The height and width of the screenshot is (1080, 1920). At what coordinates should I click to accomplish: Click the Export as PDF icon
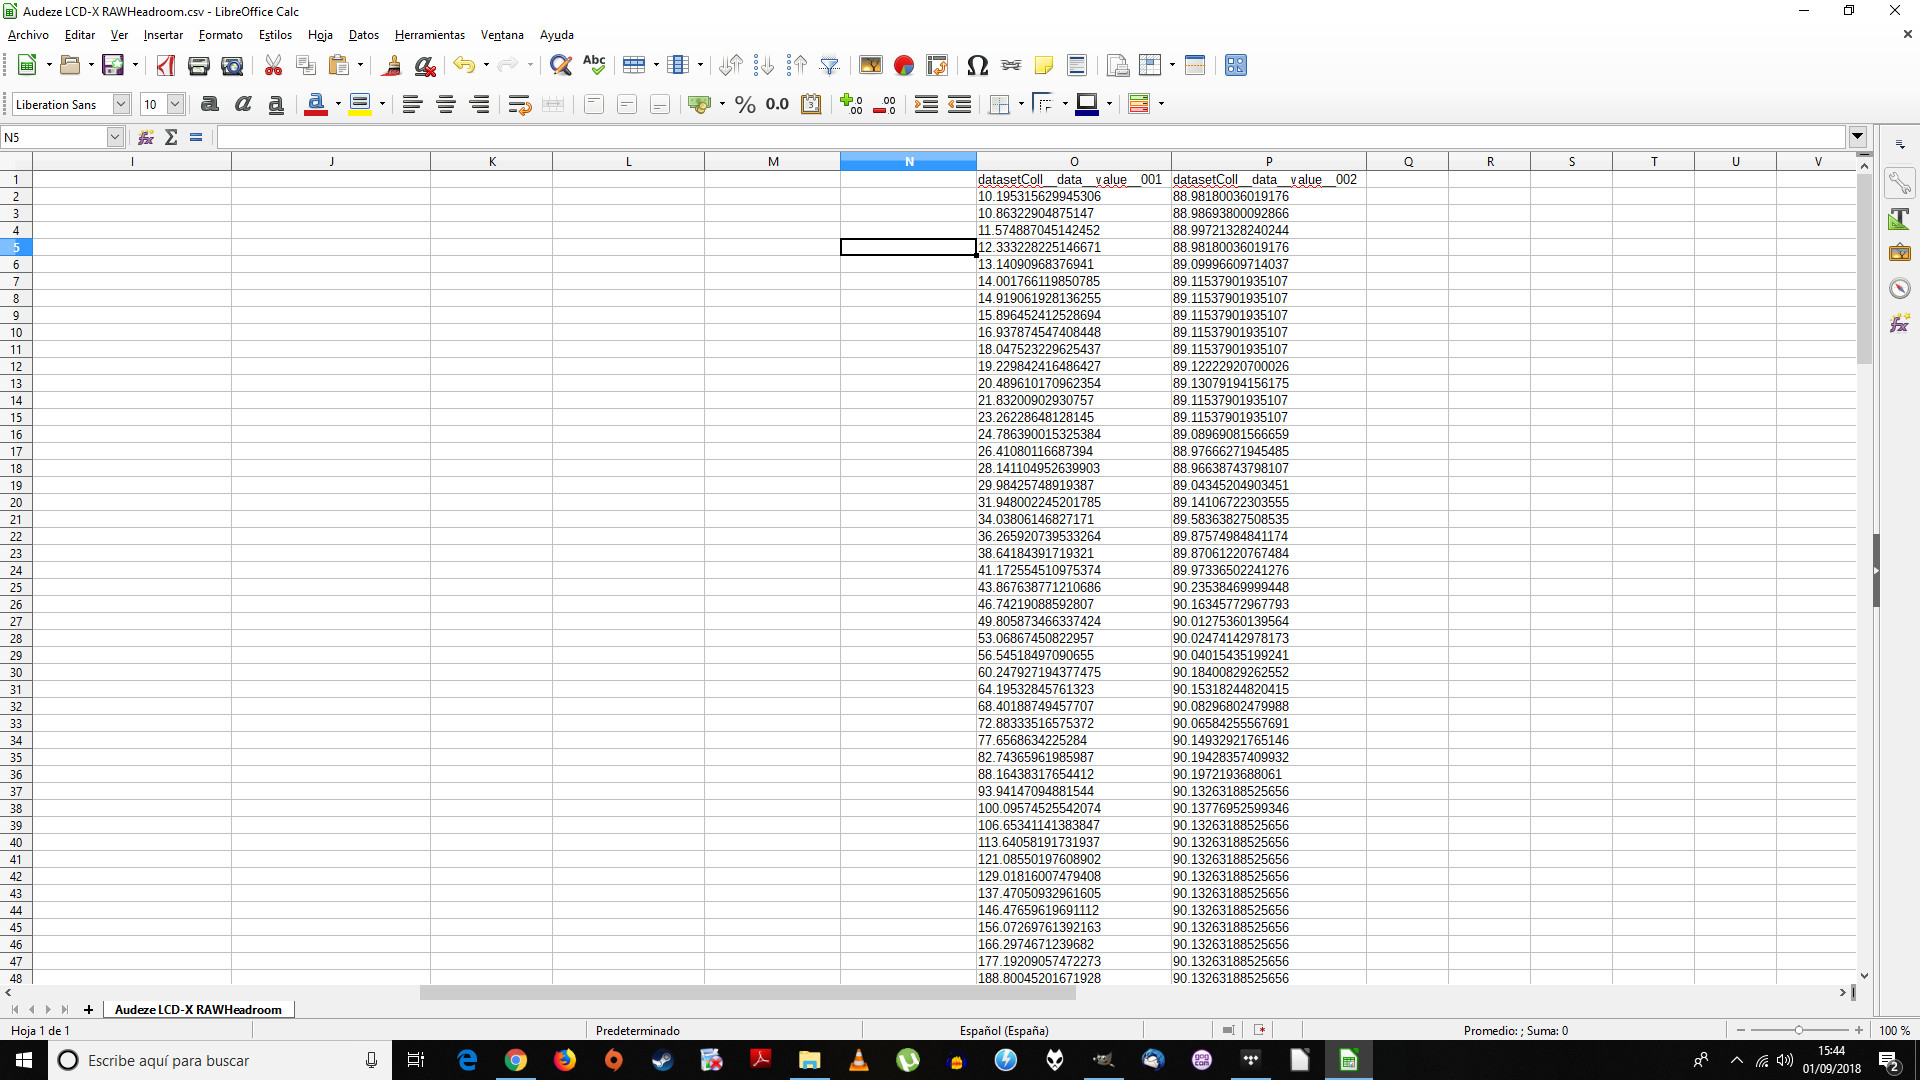coord(166,66)
